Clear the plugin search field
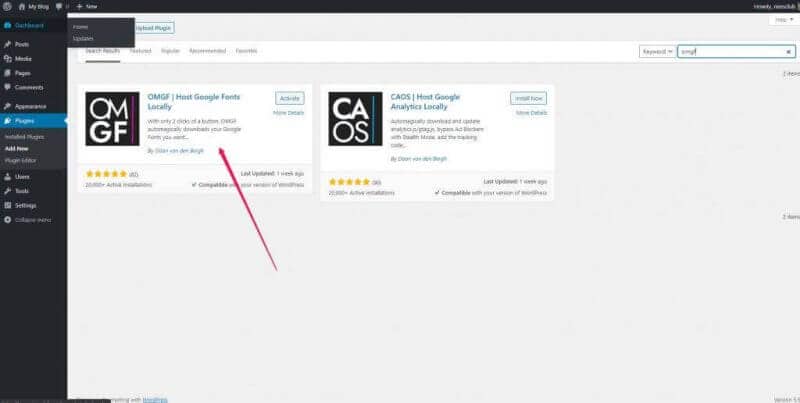Viewport: 800px width, 403px height. point(788,52)
